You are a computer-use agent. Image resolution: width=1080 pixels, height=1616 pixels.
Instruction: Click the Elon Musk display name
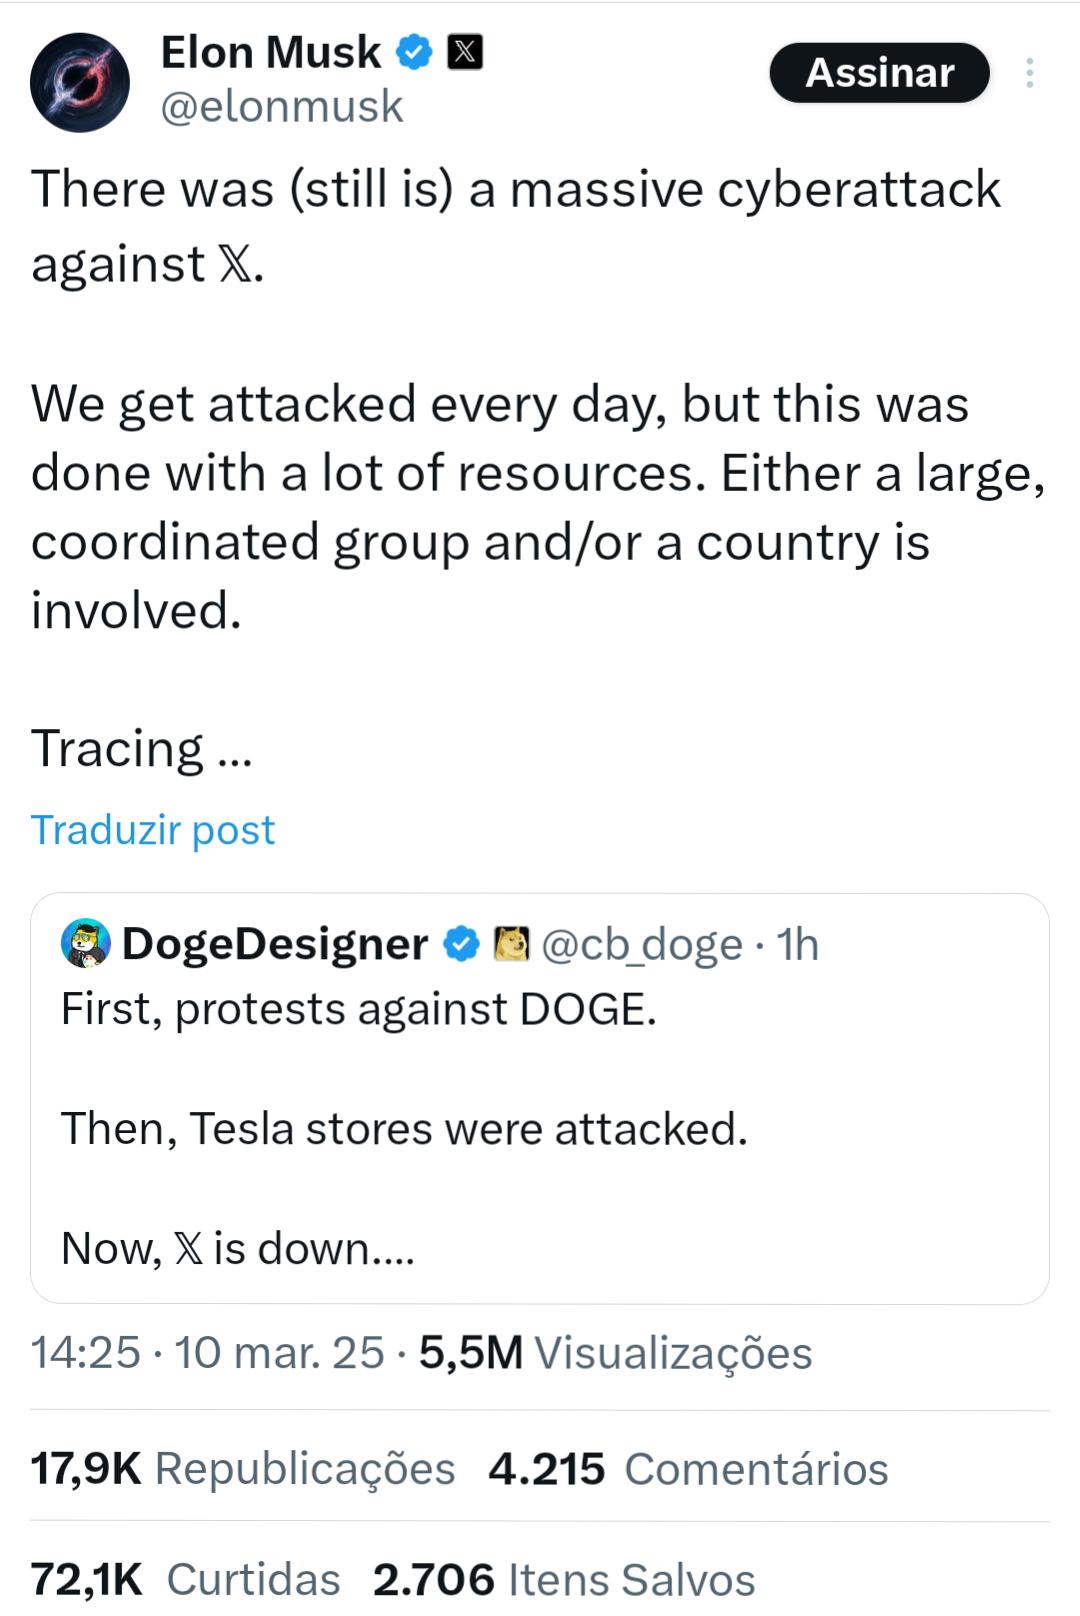tap(270, 52)
